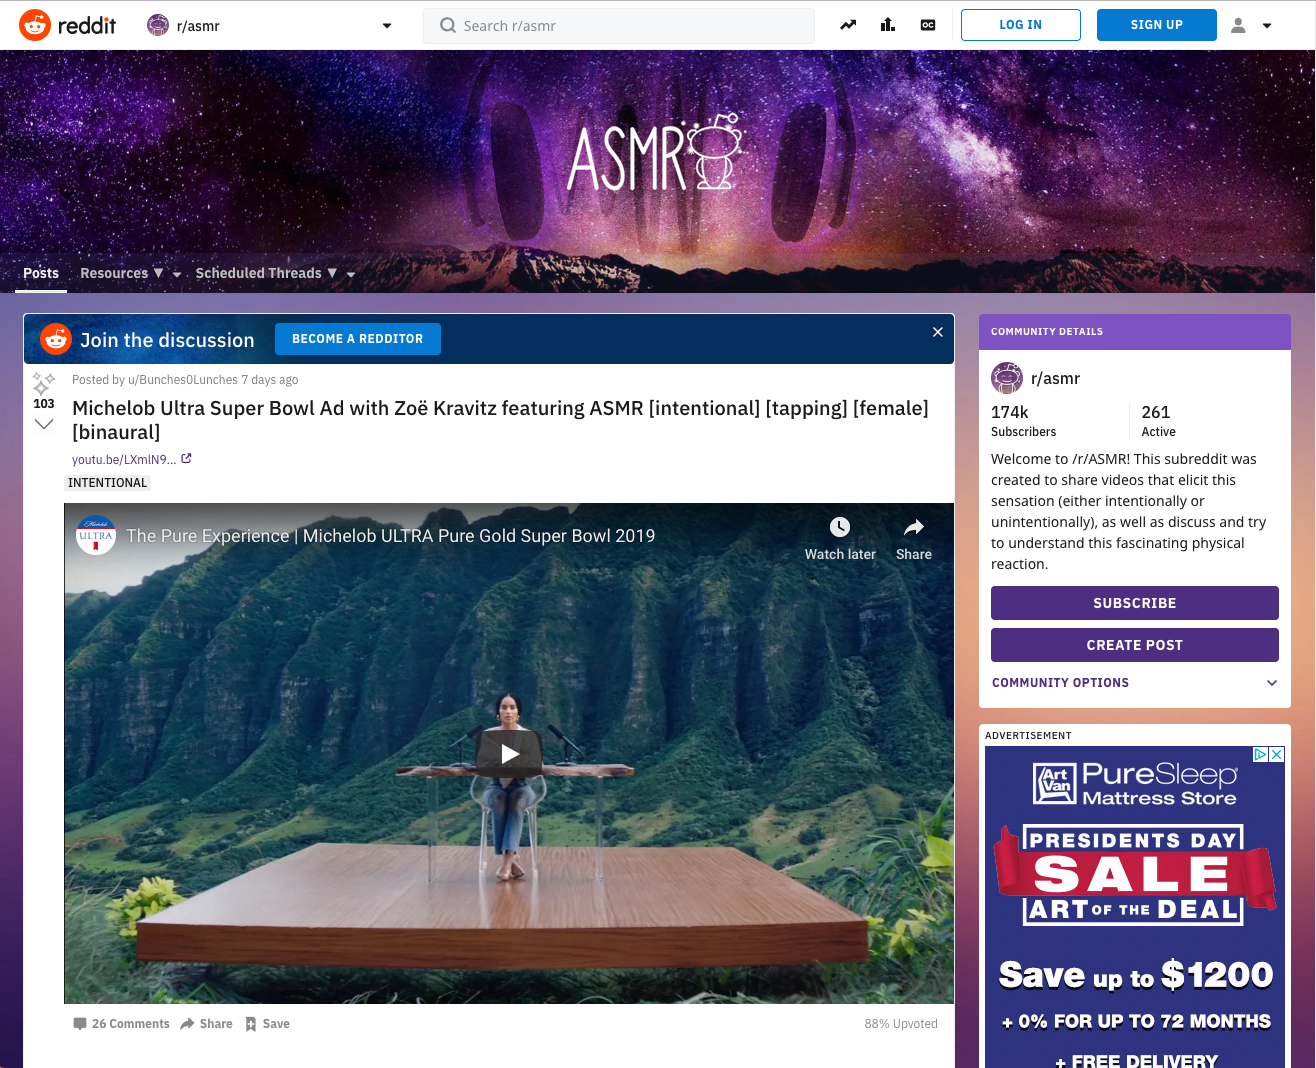Image resolution: width=1316 pixels, height=1068 pixels.
Task: Click the 174k Subscribers count
Action: [1023, 420]
